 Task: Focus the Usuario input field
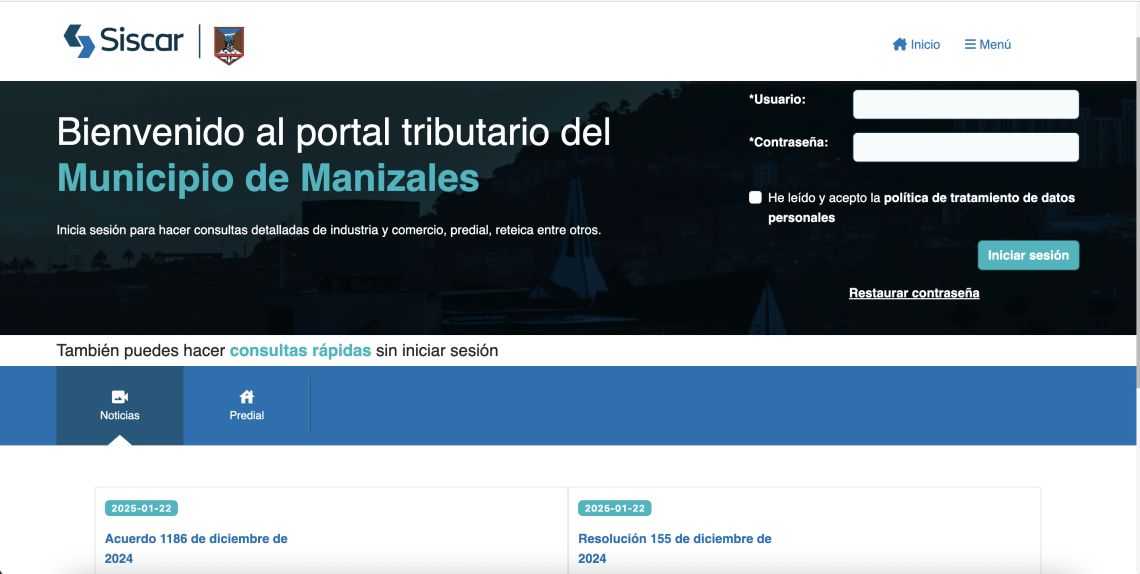tap(966, 104)
